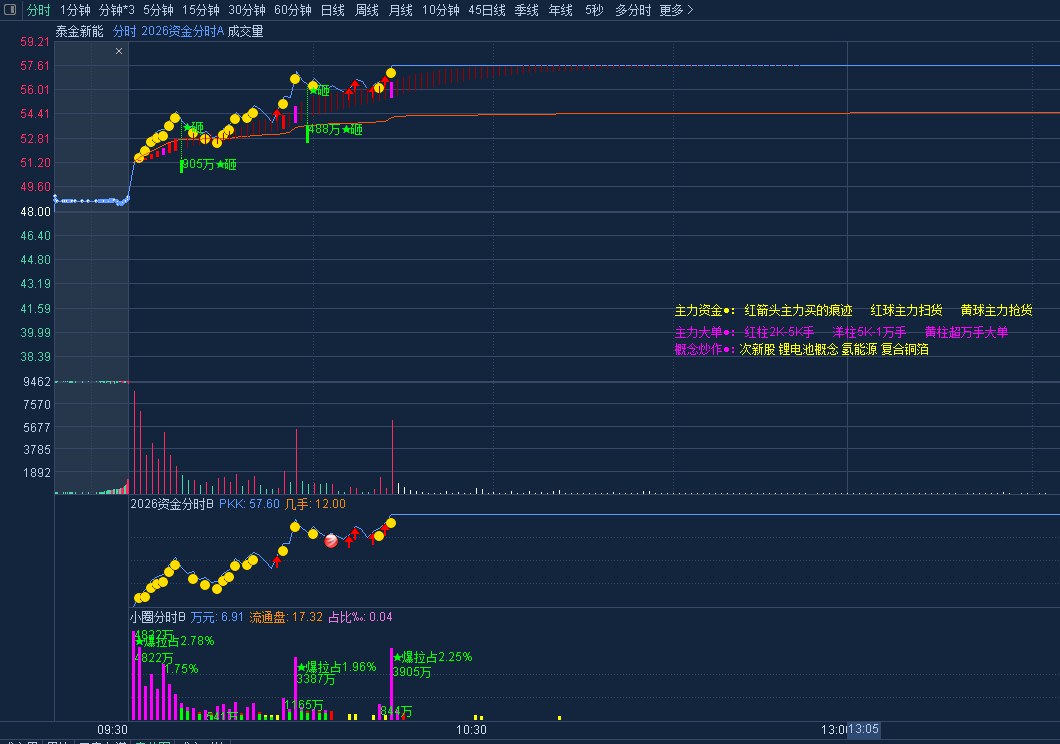
Task: Close the pre-market overlay with the X
Action: tap(119, 50)
